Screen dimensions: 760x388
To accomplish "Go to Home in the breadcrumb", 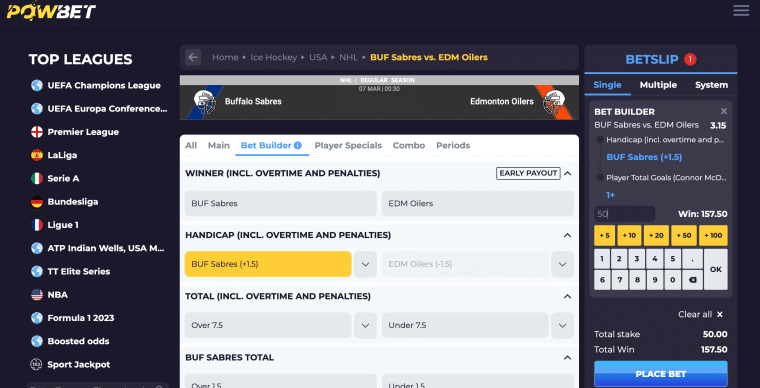I will [x=225, y=57].
